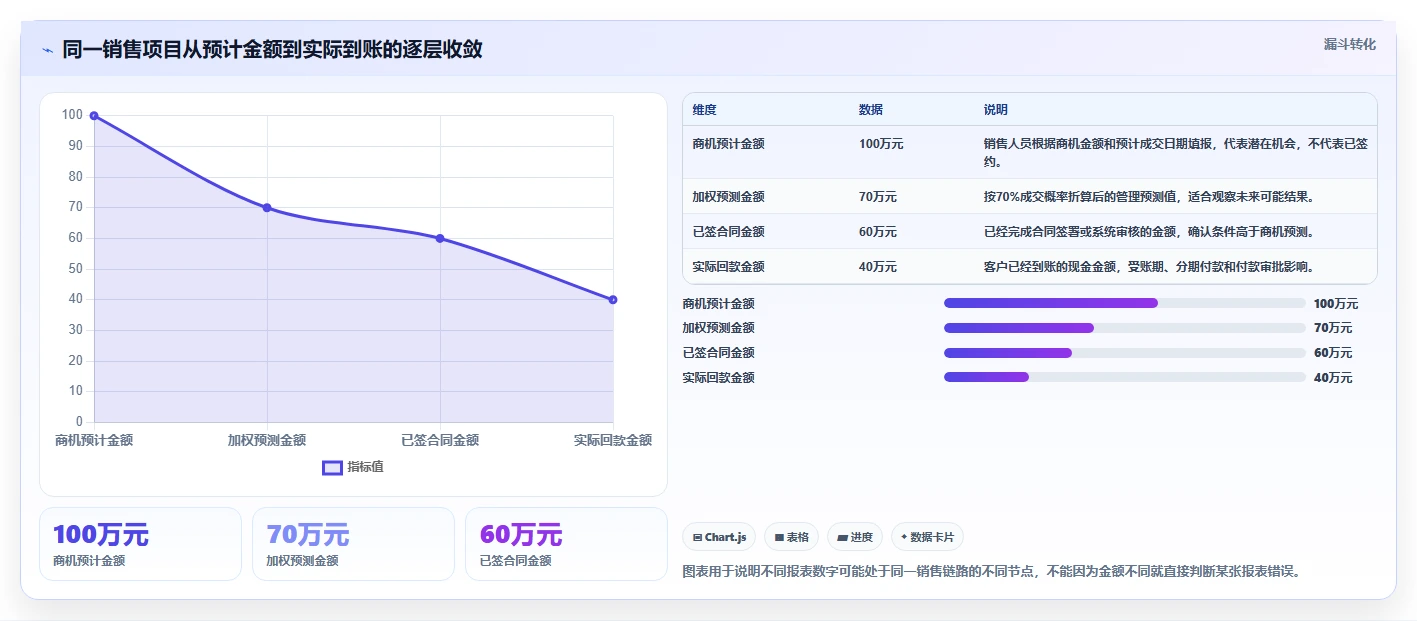Click the 加权预测金额 table cell
Screen dimensions: 1417x621
(728, 197)
